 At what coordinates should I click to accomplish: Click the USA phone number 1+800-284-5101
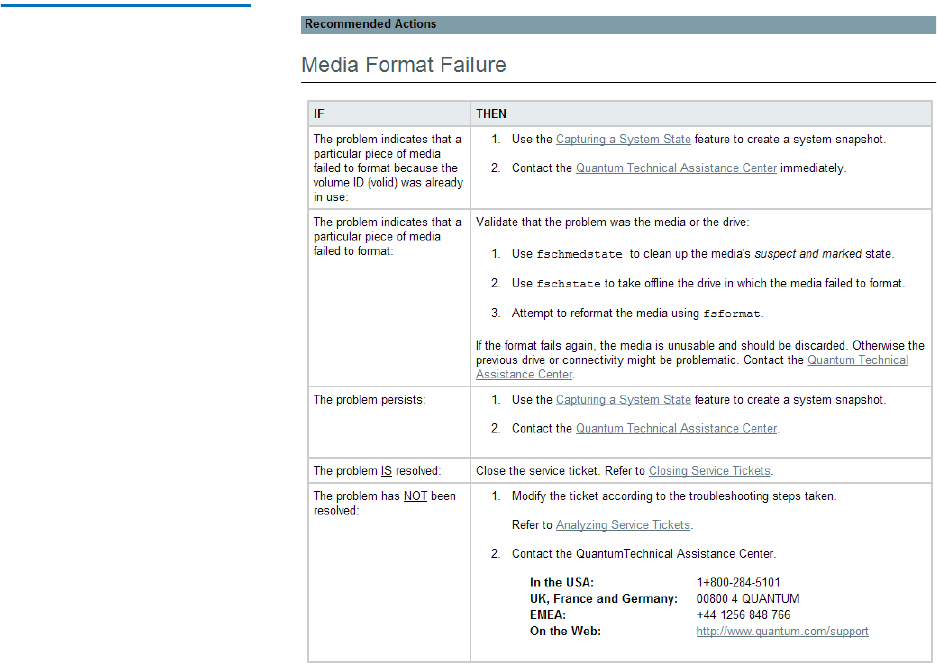[738, 582]
